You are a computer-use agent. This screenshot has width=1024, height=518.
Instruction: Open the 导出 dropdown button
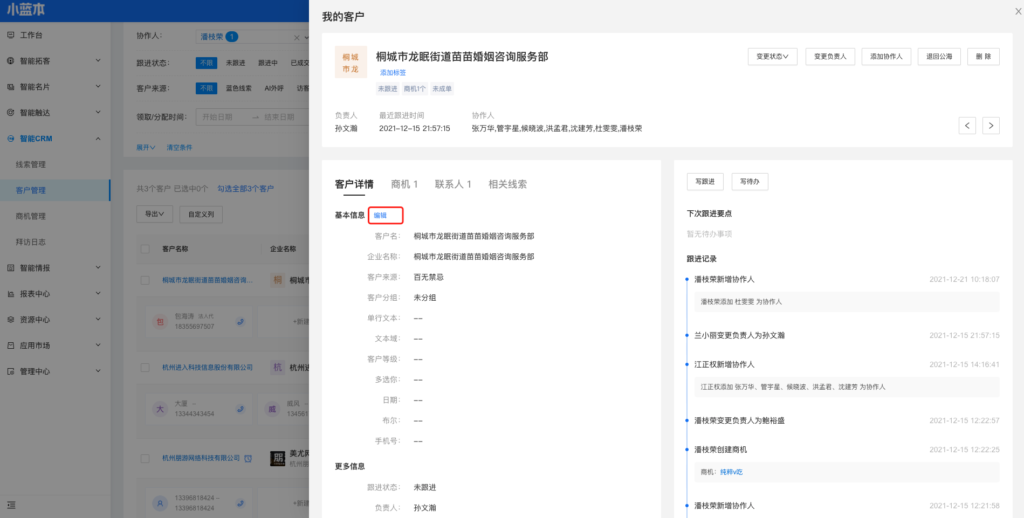tap(153, 214)
